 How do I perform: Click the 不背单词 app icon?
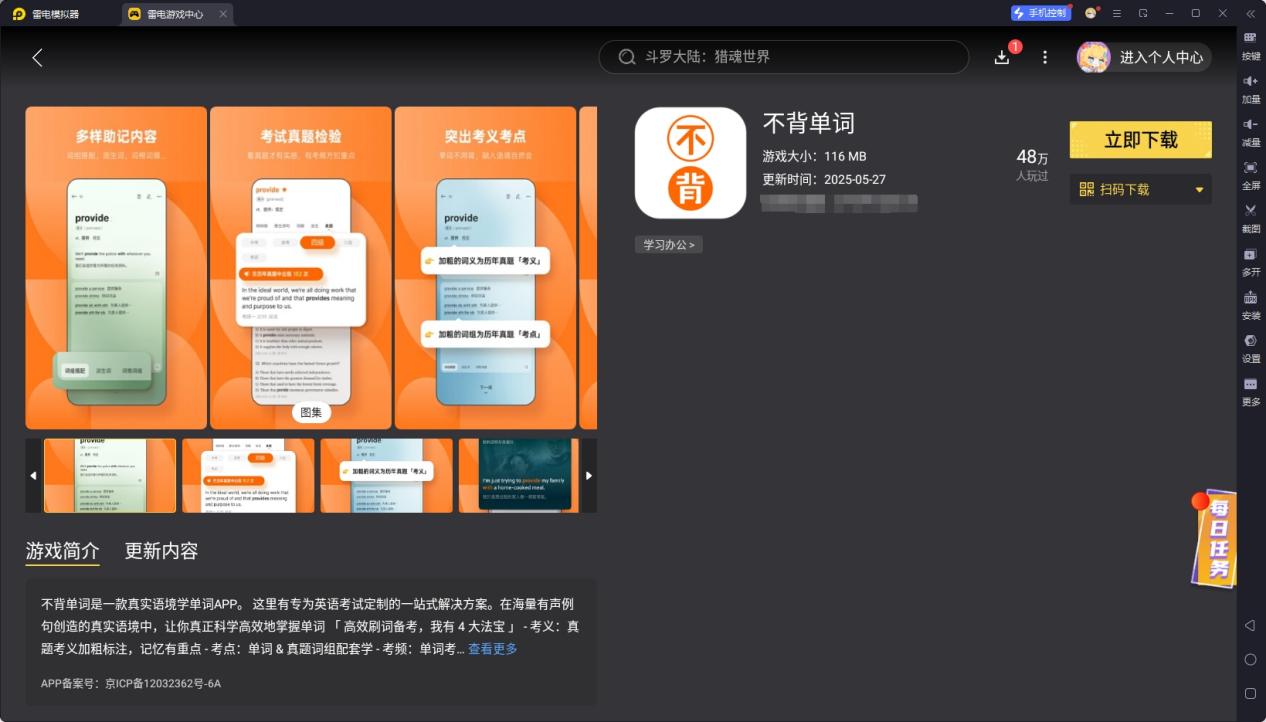pyautogui.click(x=690, y=163)
